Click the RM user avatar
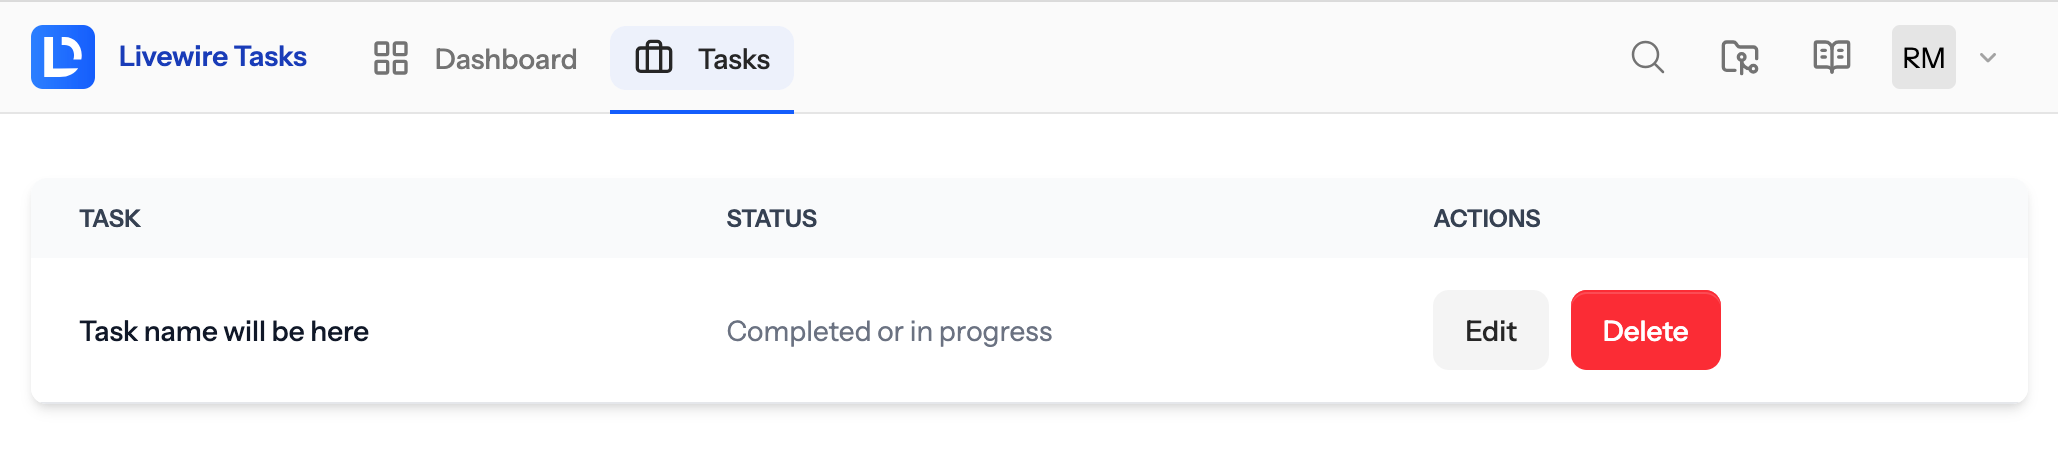2058x460 pixels. pyautogui.click(x=1923, y=57)
